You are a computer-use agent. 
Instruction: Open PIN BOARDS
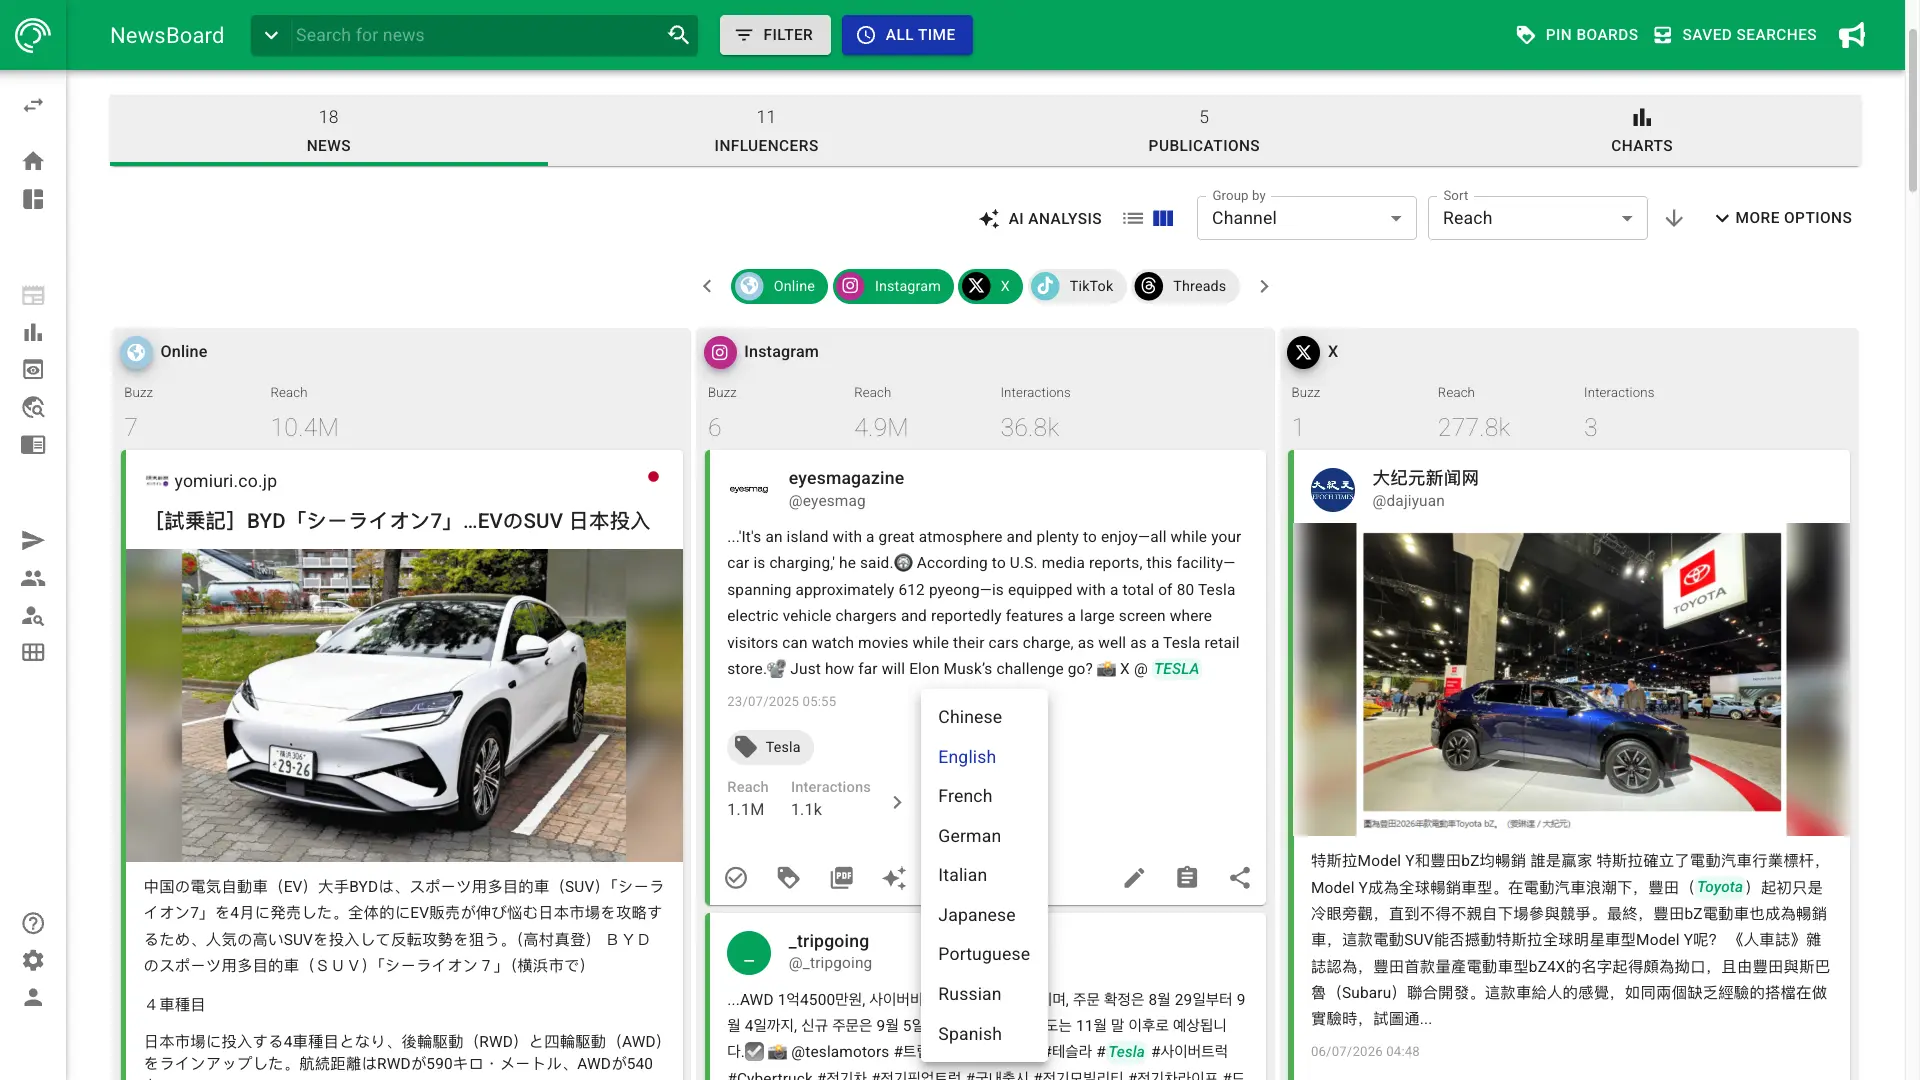[x=1577, y=35]
